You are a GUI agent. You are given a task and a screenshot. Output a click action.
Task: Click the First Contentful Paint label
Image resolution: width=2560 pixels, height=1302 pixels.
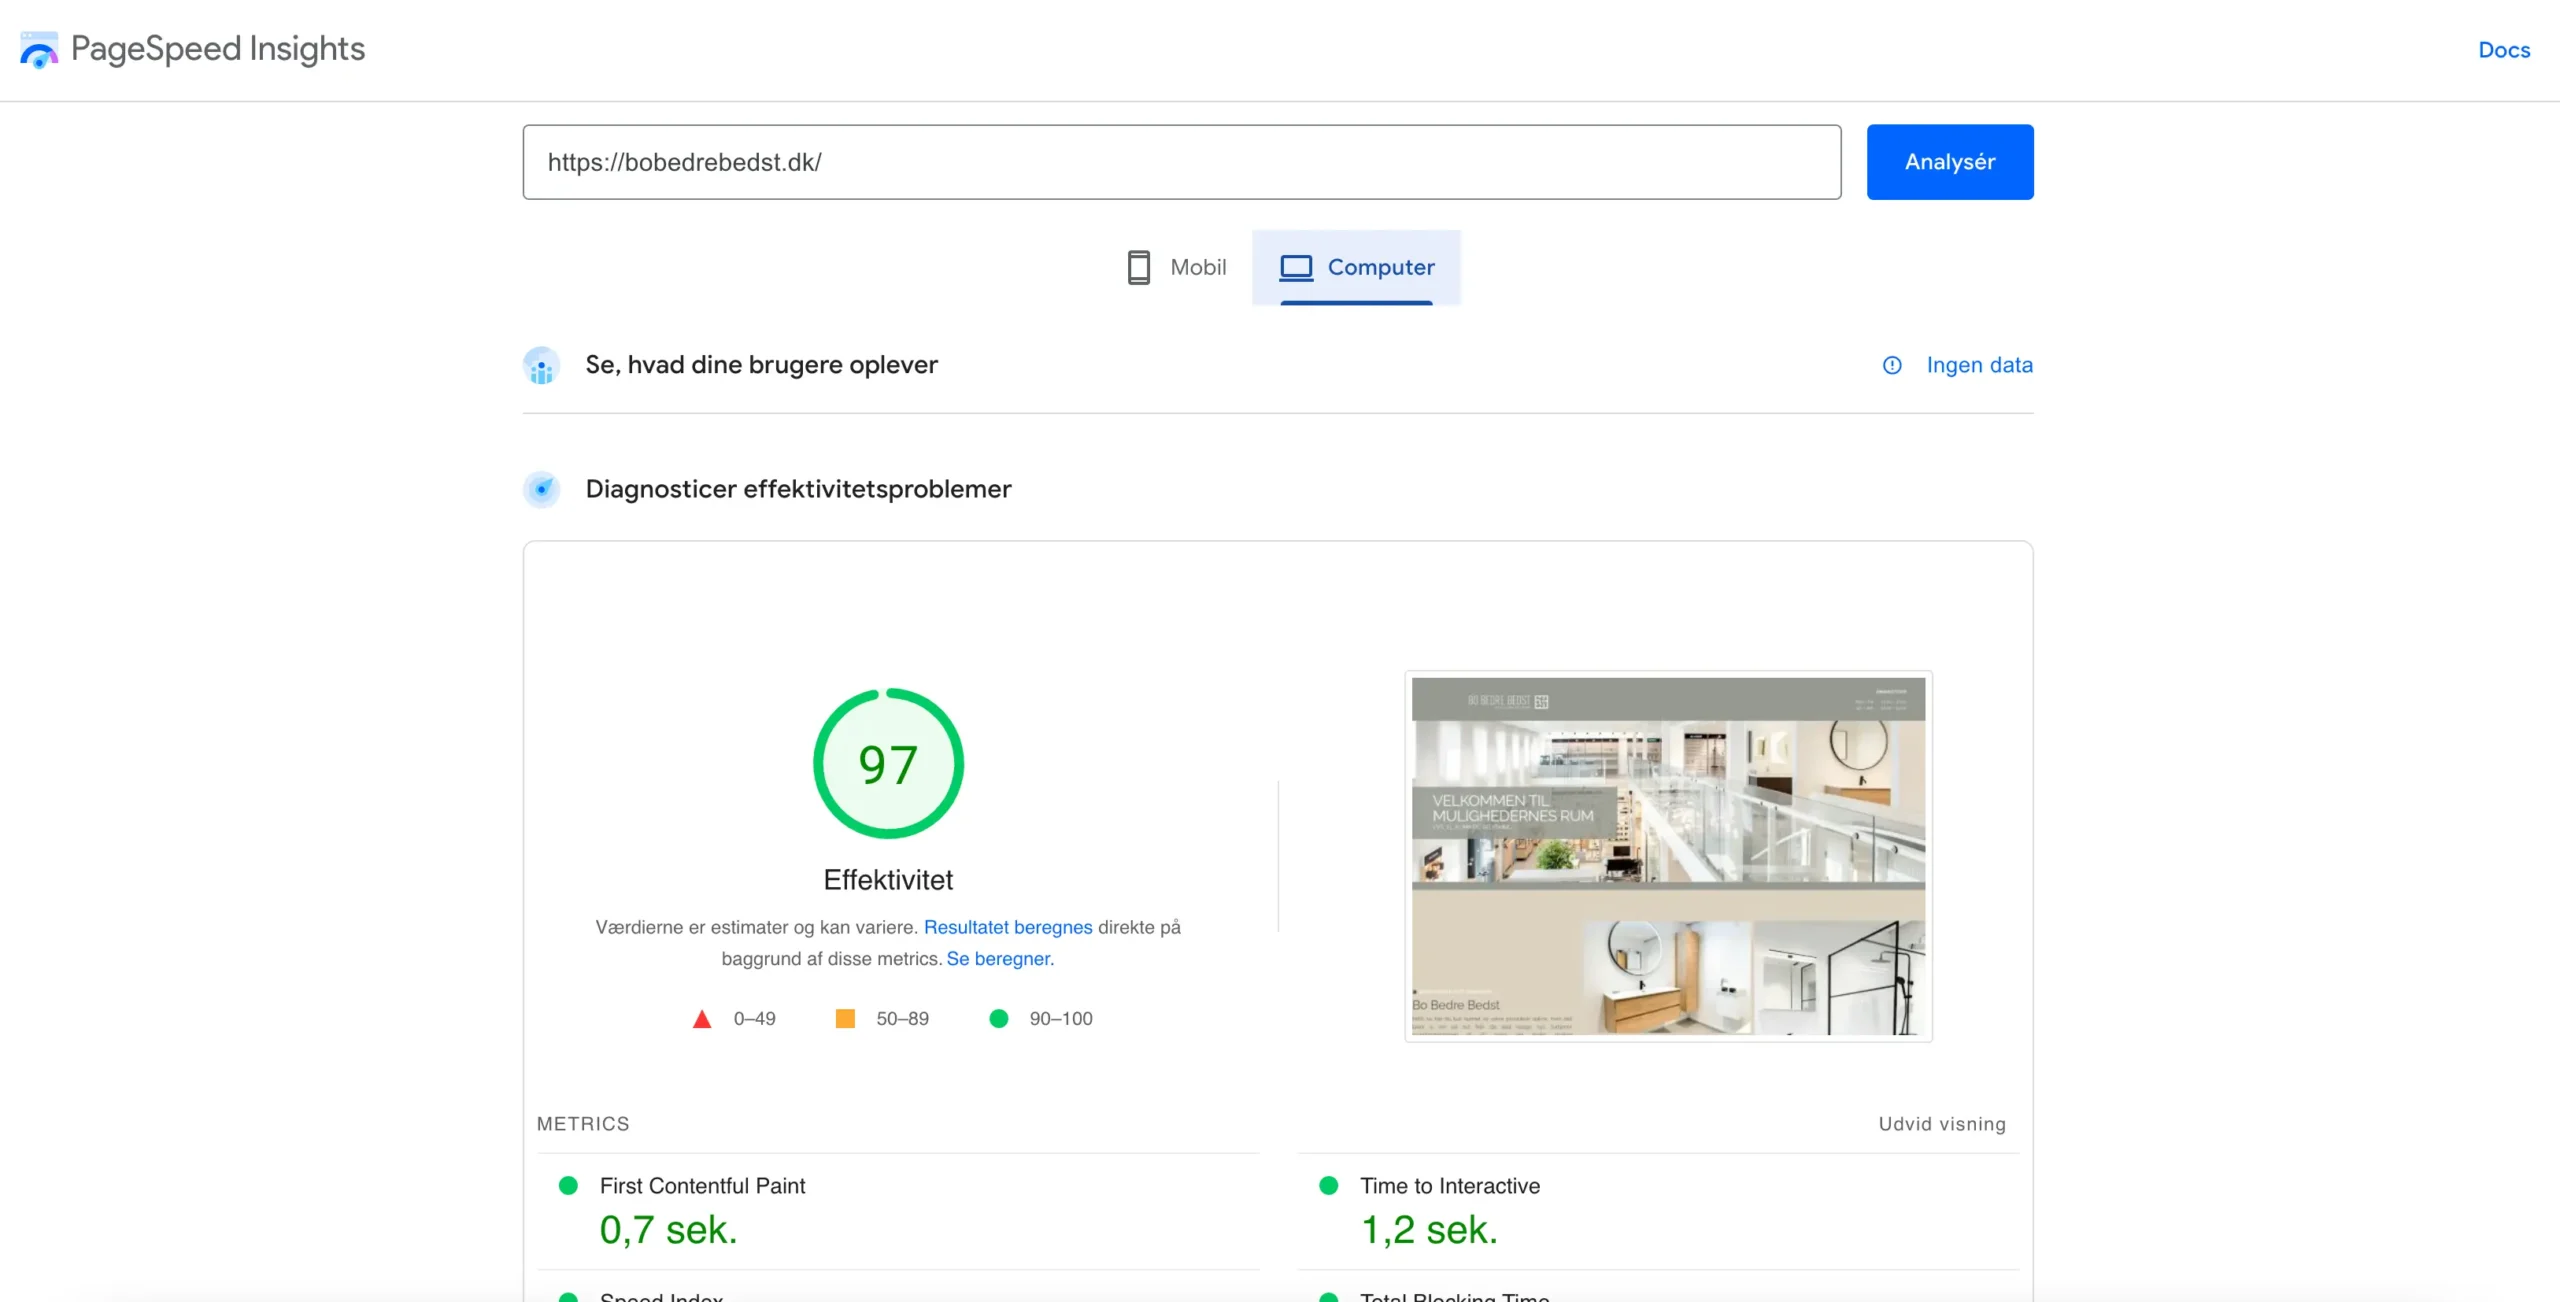pyautogui.click(x=702, y=1186)
